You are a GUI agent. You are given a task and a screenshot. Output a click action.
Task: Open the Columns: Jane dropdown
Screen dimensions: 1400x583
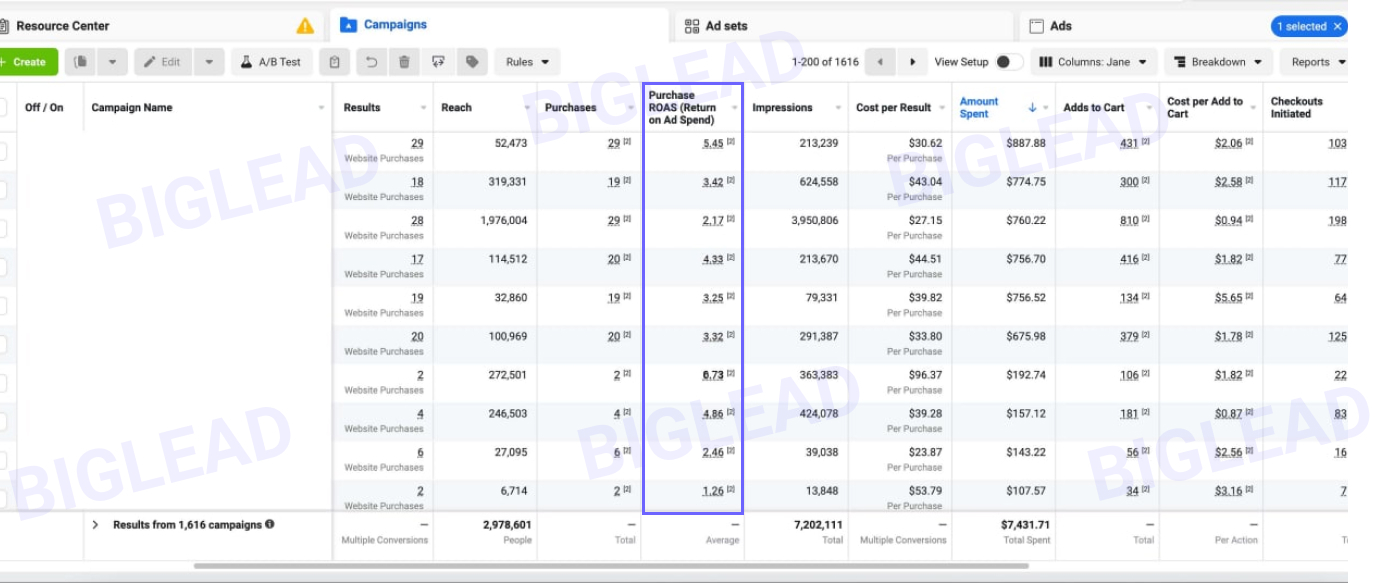click(1094, 62)
